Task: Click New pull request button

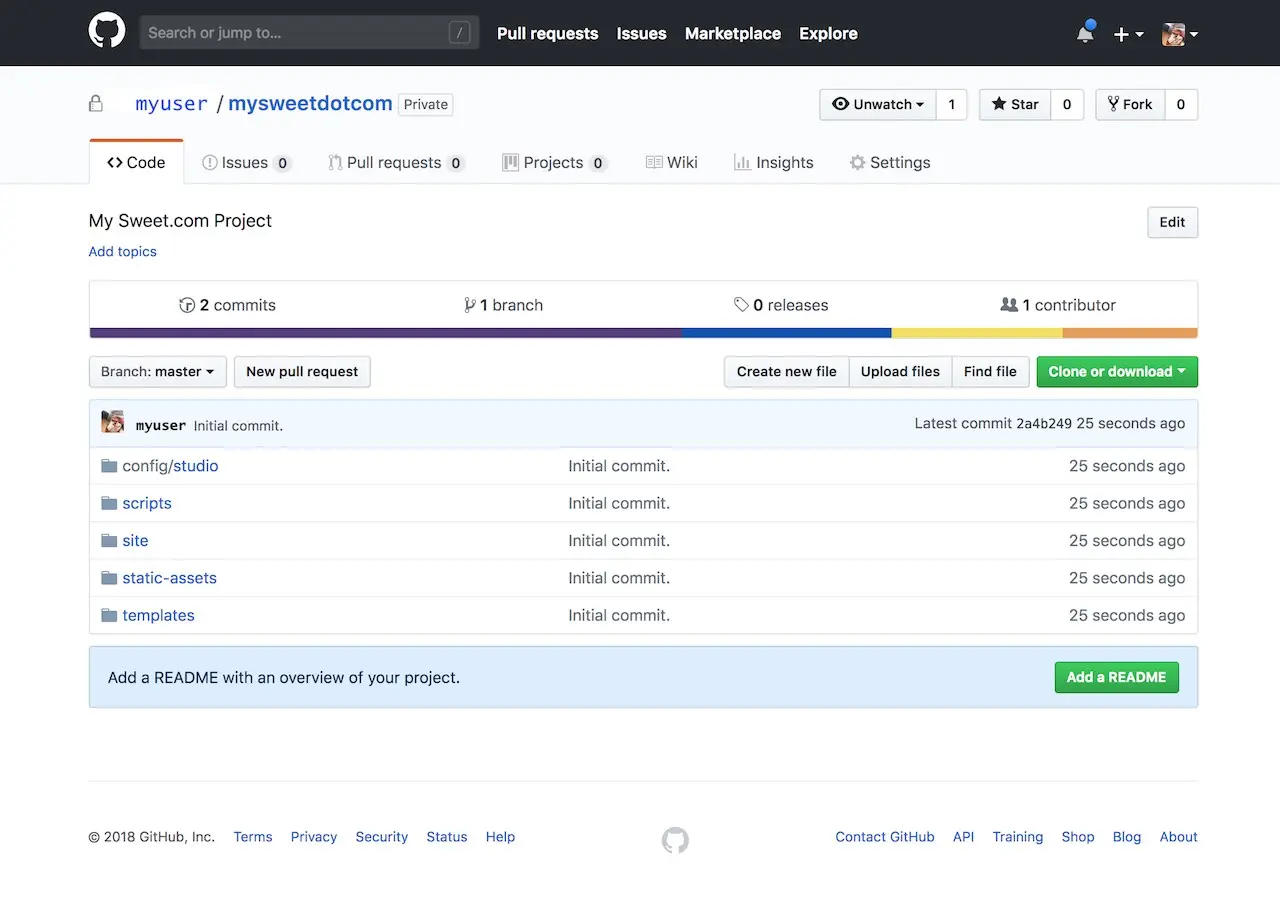Action: pos(302,371)
